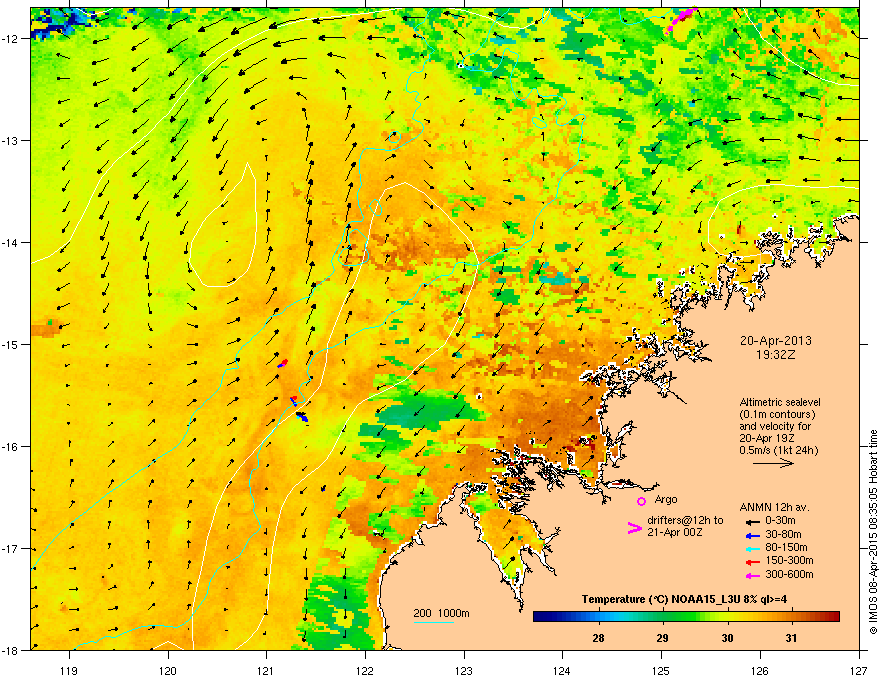Image resolution: width=880 pixels, height=680 pixels.
Task: Click the longitude label '123'
Action: tap(464, 671)
